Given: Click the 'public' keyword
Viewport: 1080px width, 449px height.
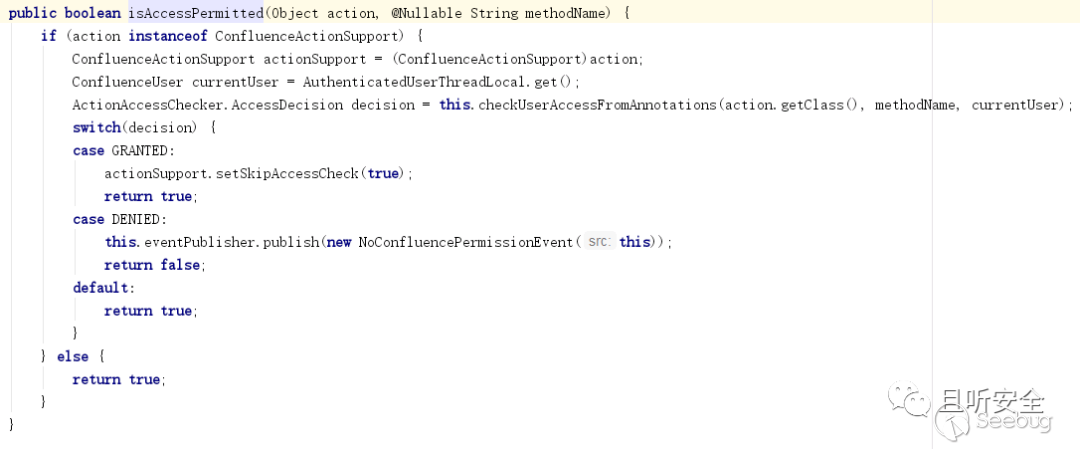Looking at the screenshot, I should coord(32,13).
